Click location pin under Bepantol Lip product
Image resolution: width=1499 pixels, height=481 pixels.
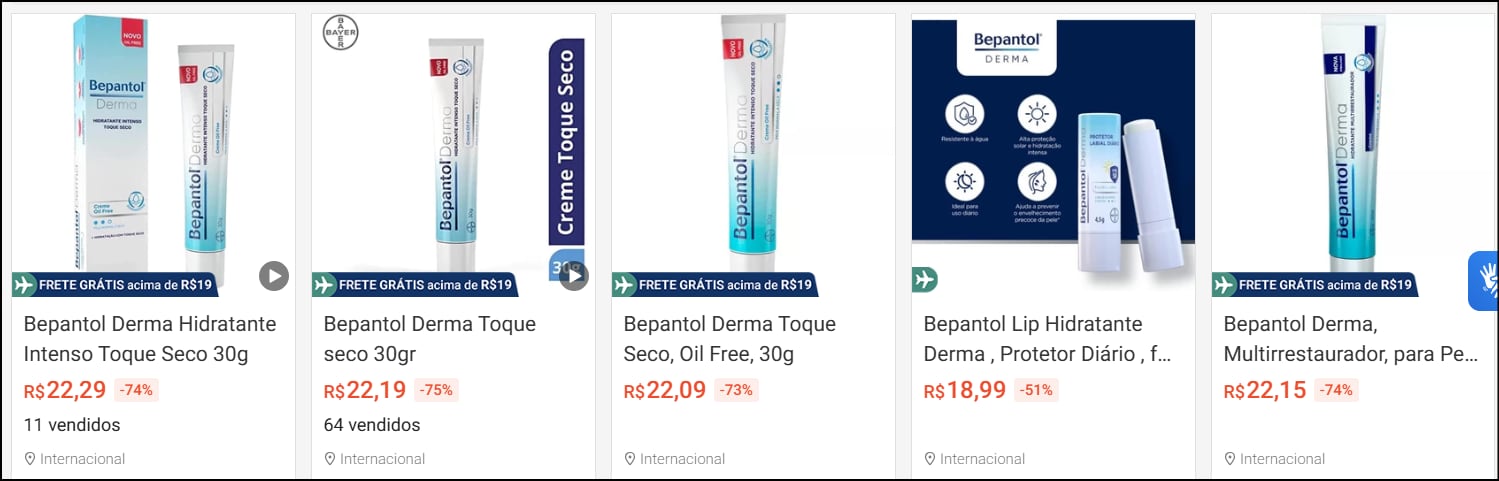click(930, 459)
